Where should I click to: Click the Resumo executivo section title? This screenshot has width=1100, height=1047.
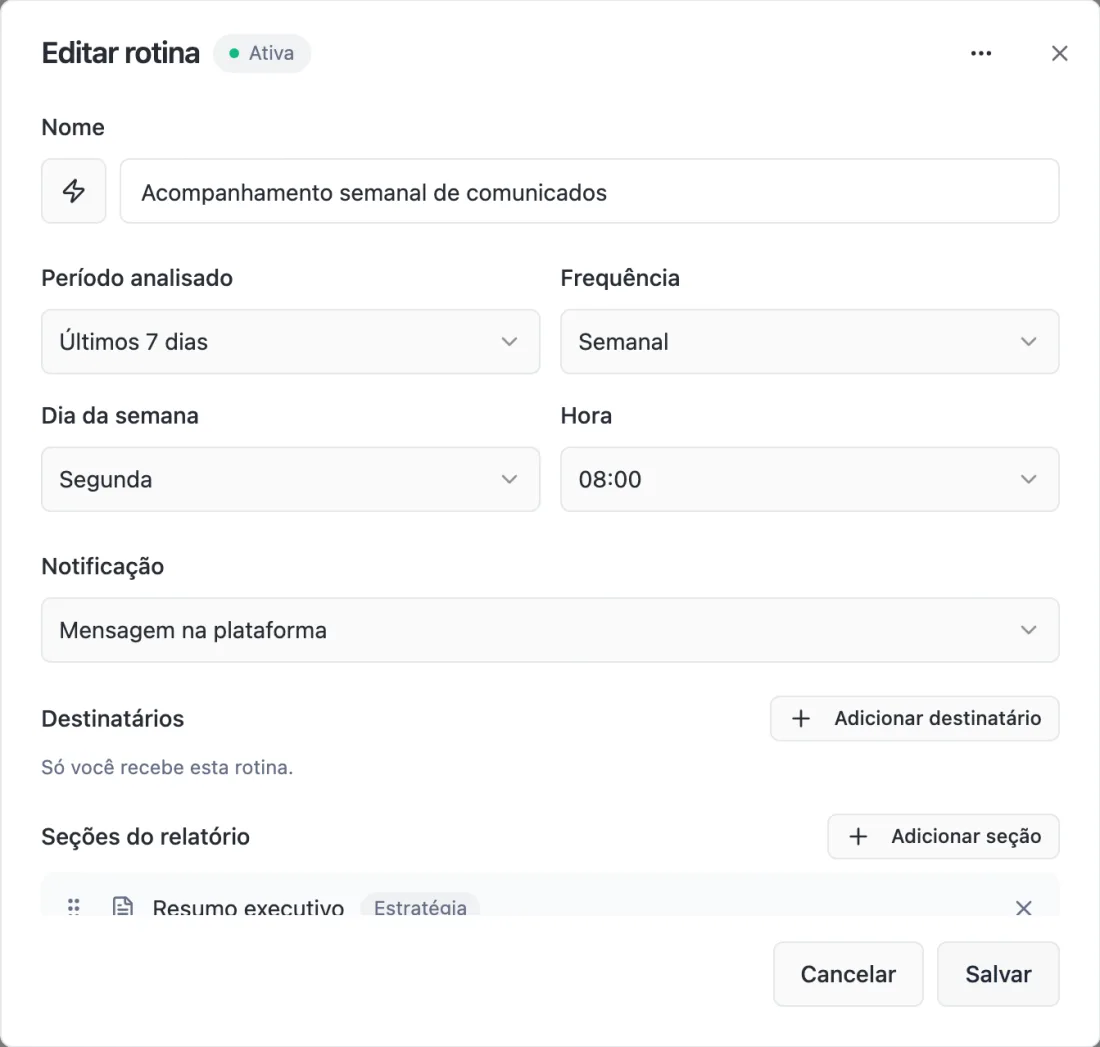pos(248,907)
